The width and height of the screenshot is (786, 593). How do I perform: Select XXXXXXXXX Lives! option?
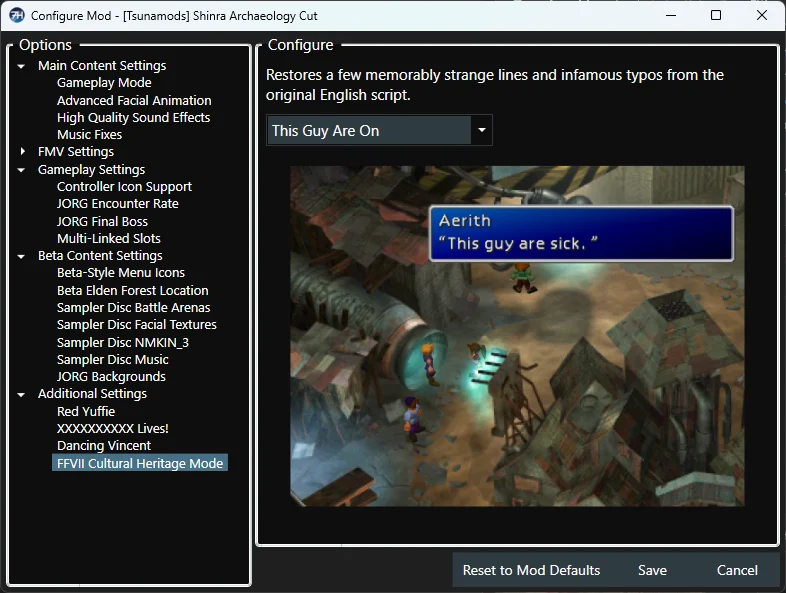pos(112,429)
